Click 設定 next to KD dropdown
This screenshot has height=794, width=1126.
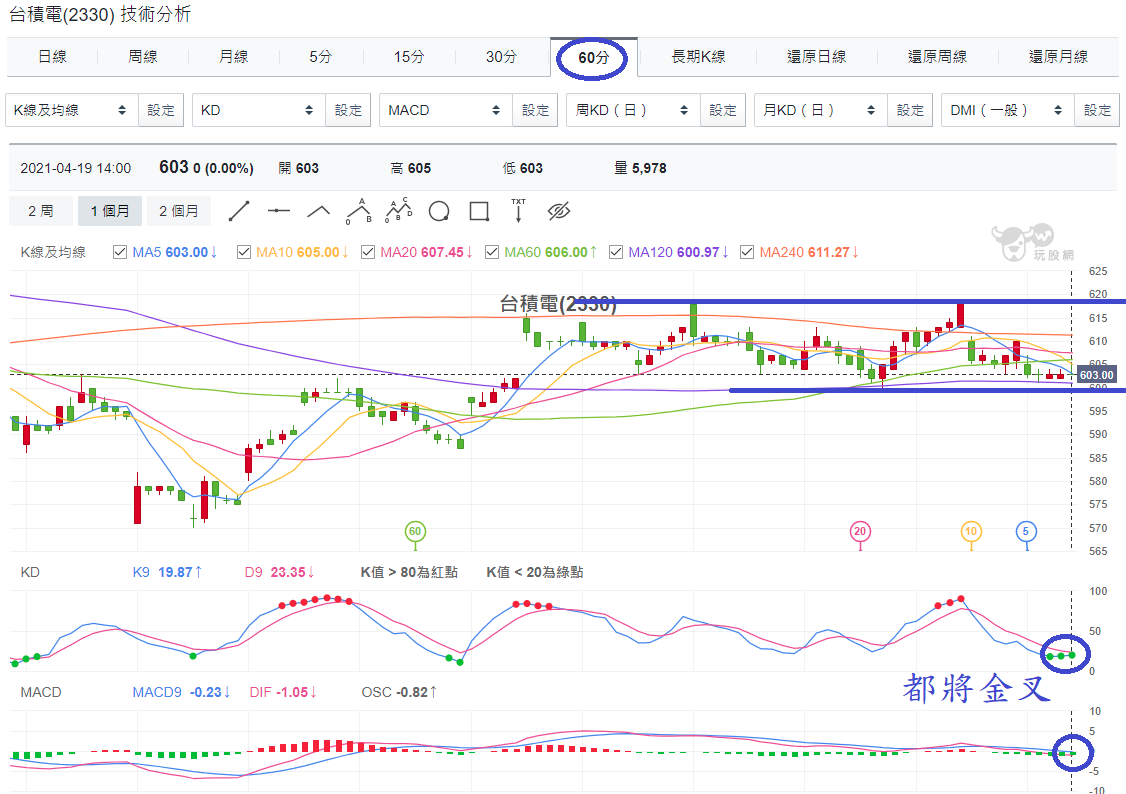348,110
